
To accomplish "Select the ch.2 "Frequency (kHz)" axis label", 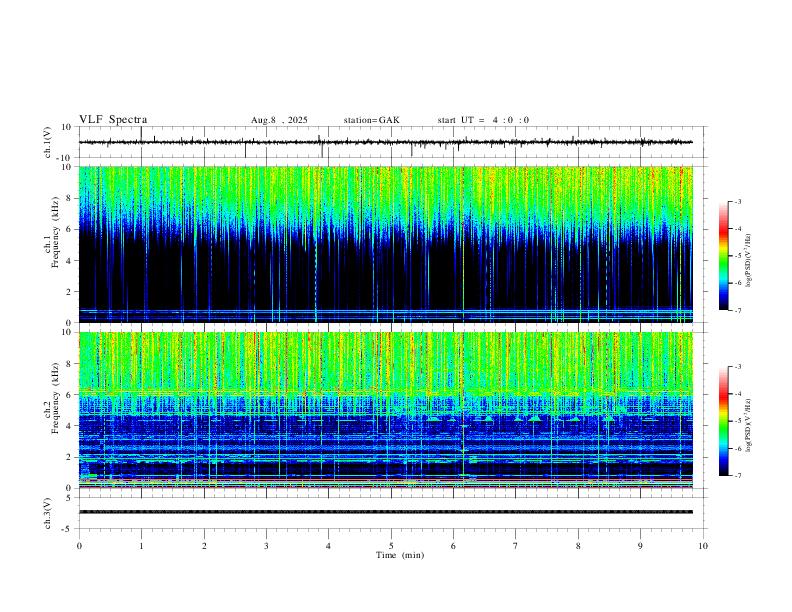I will point(55,397).
